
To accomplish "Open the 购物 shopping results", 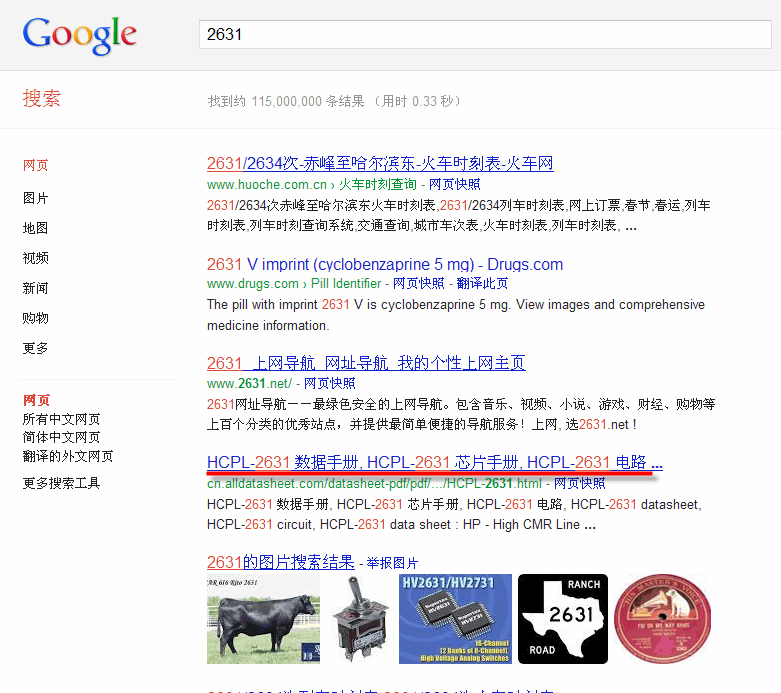I will 36,318.
